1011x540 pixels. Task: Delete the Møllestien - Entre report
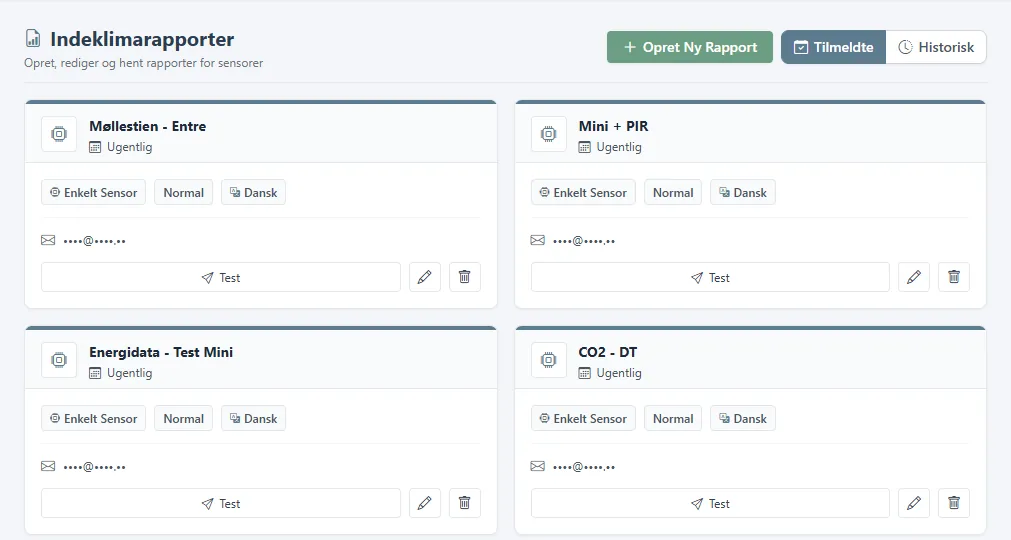[x=464, y=277]
